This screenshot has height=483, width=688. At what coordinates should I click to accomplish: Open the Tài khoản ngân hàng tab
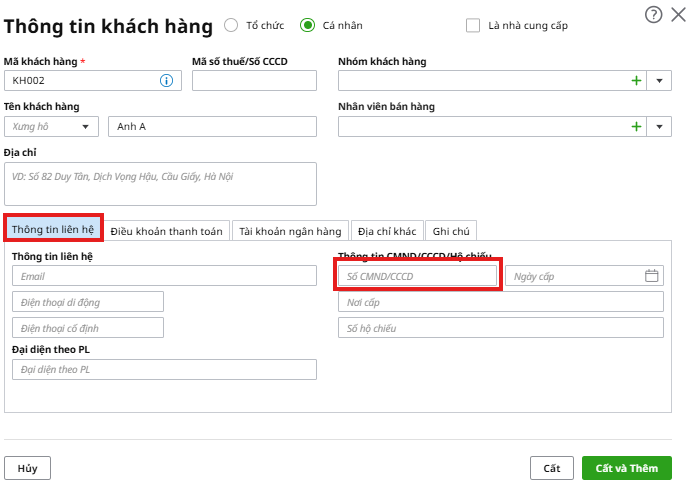[290, 230]
